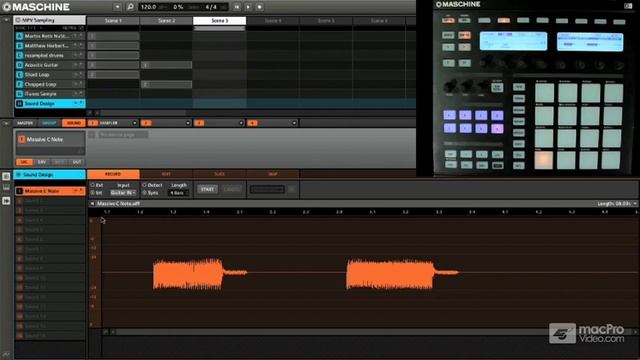Screen dimensions: 640x360
Task: Switch to the SOUND tab
Action: click(73, 123)
